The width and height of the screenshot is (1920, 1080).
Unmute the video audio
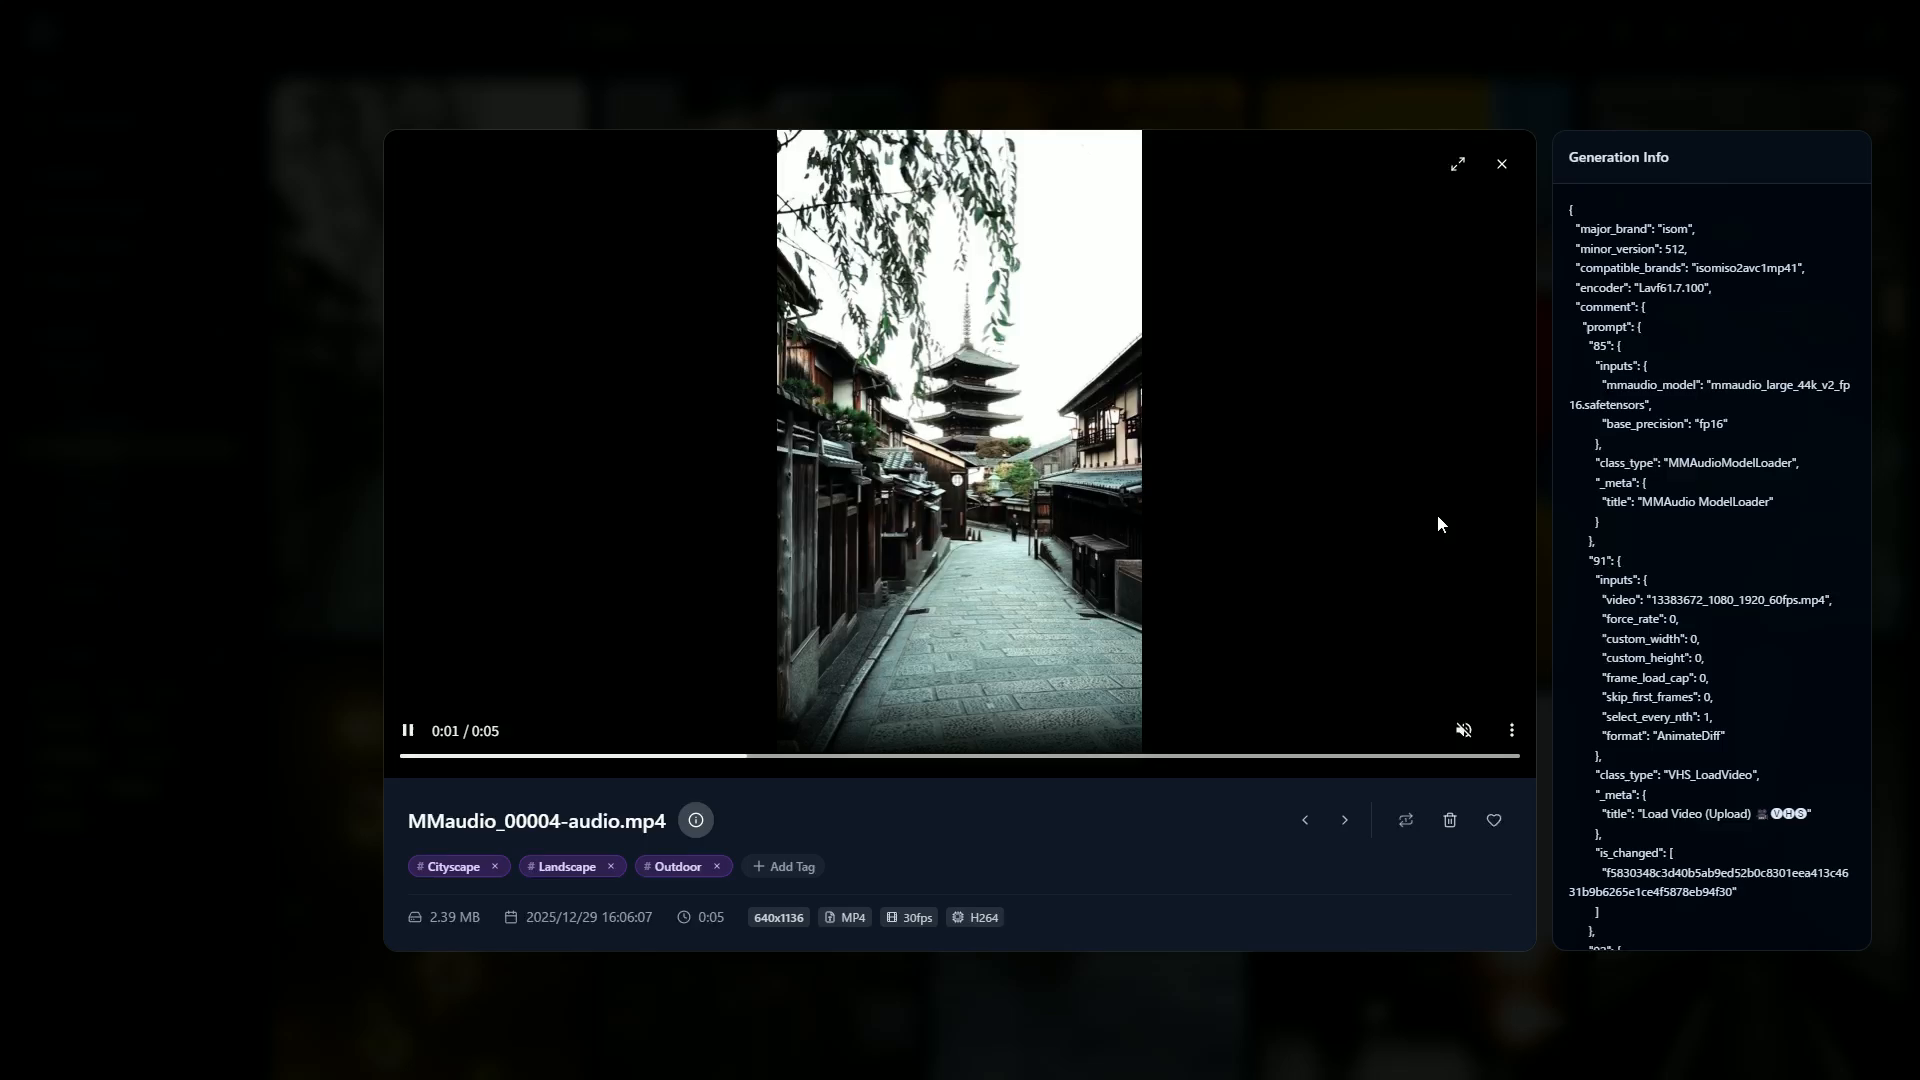[x=1463, y=730]
